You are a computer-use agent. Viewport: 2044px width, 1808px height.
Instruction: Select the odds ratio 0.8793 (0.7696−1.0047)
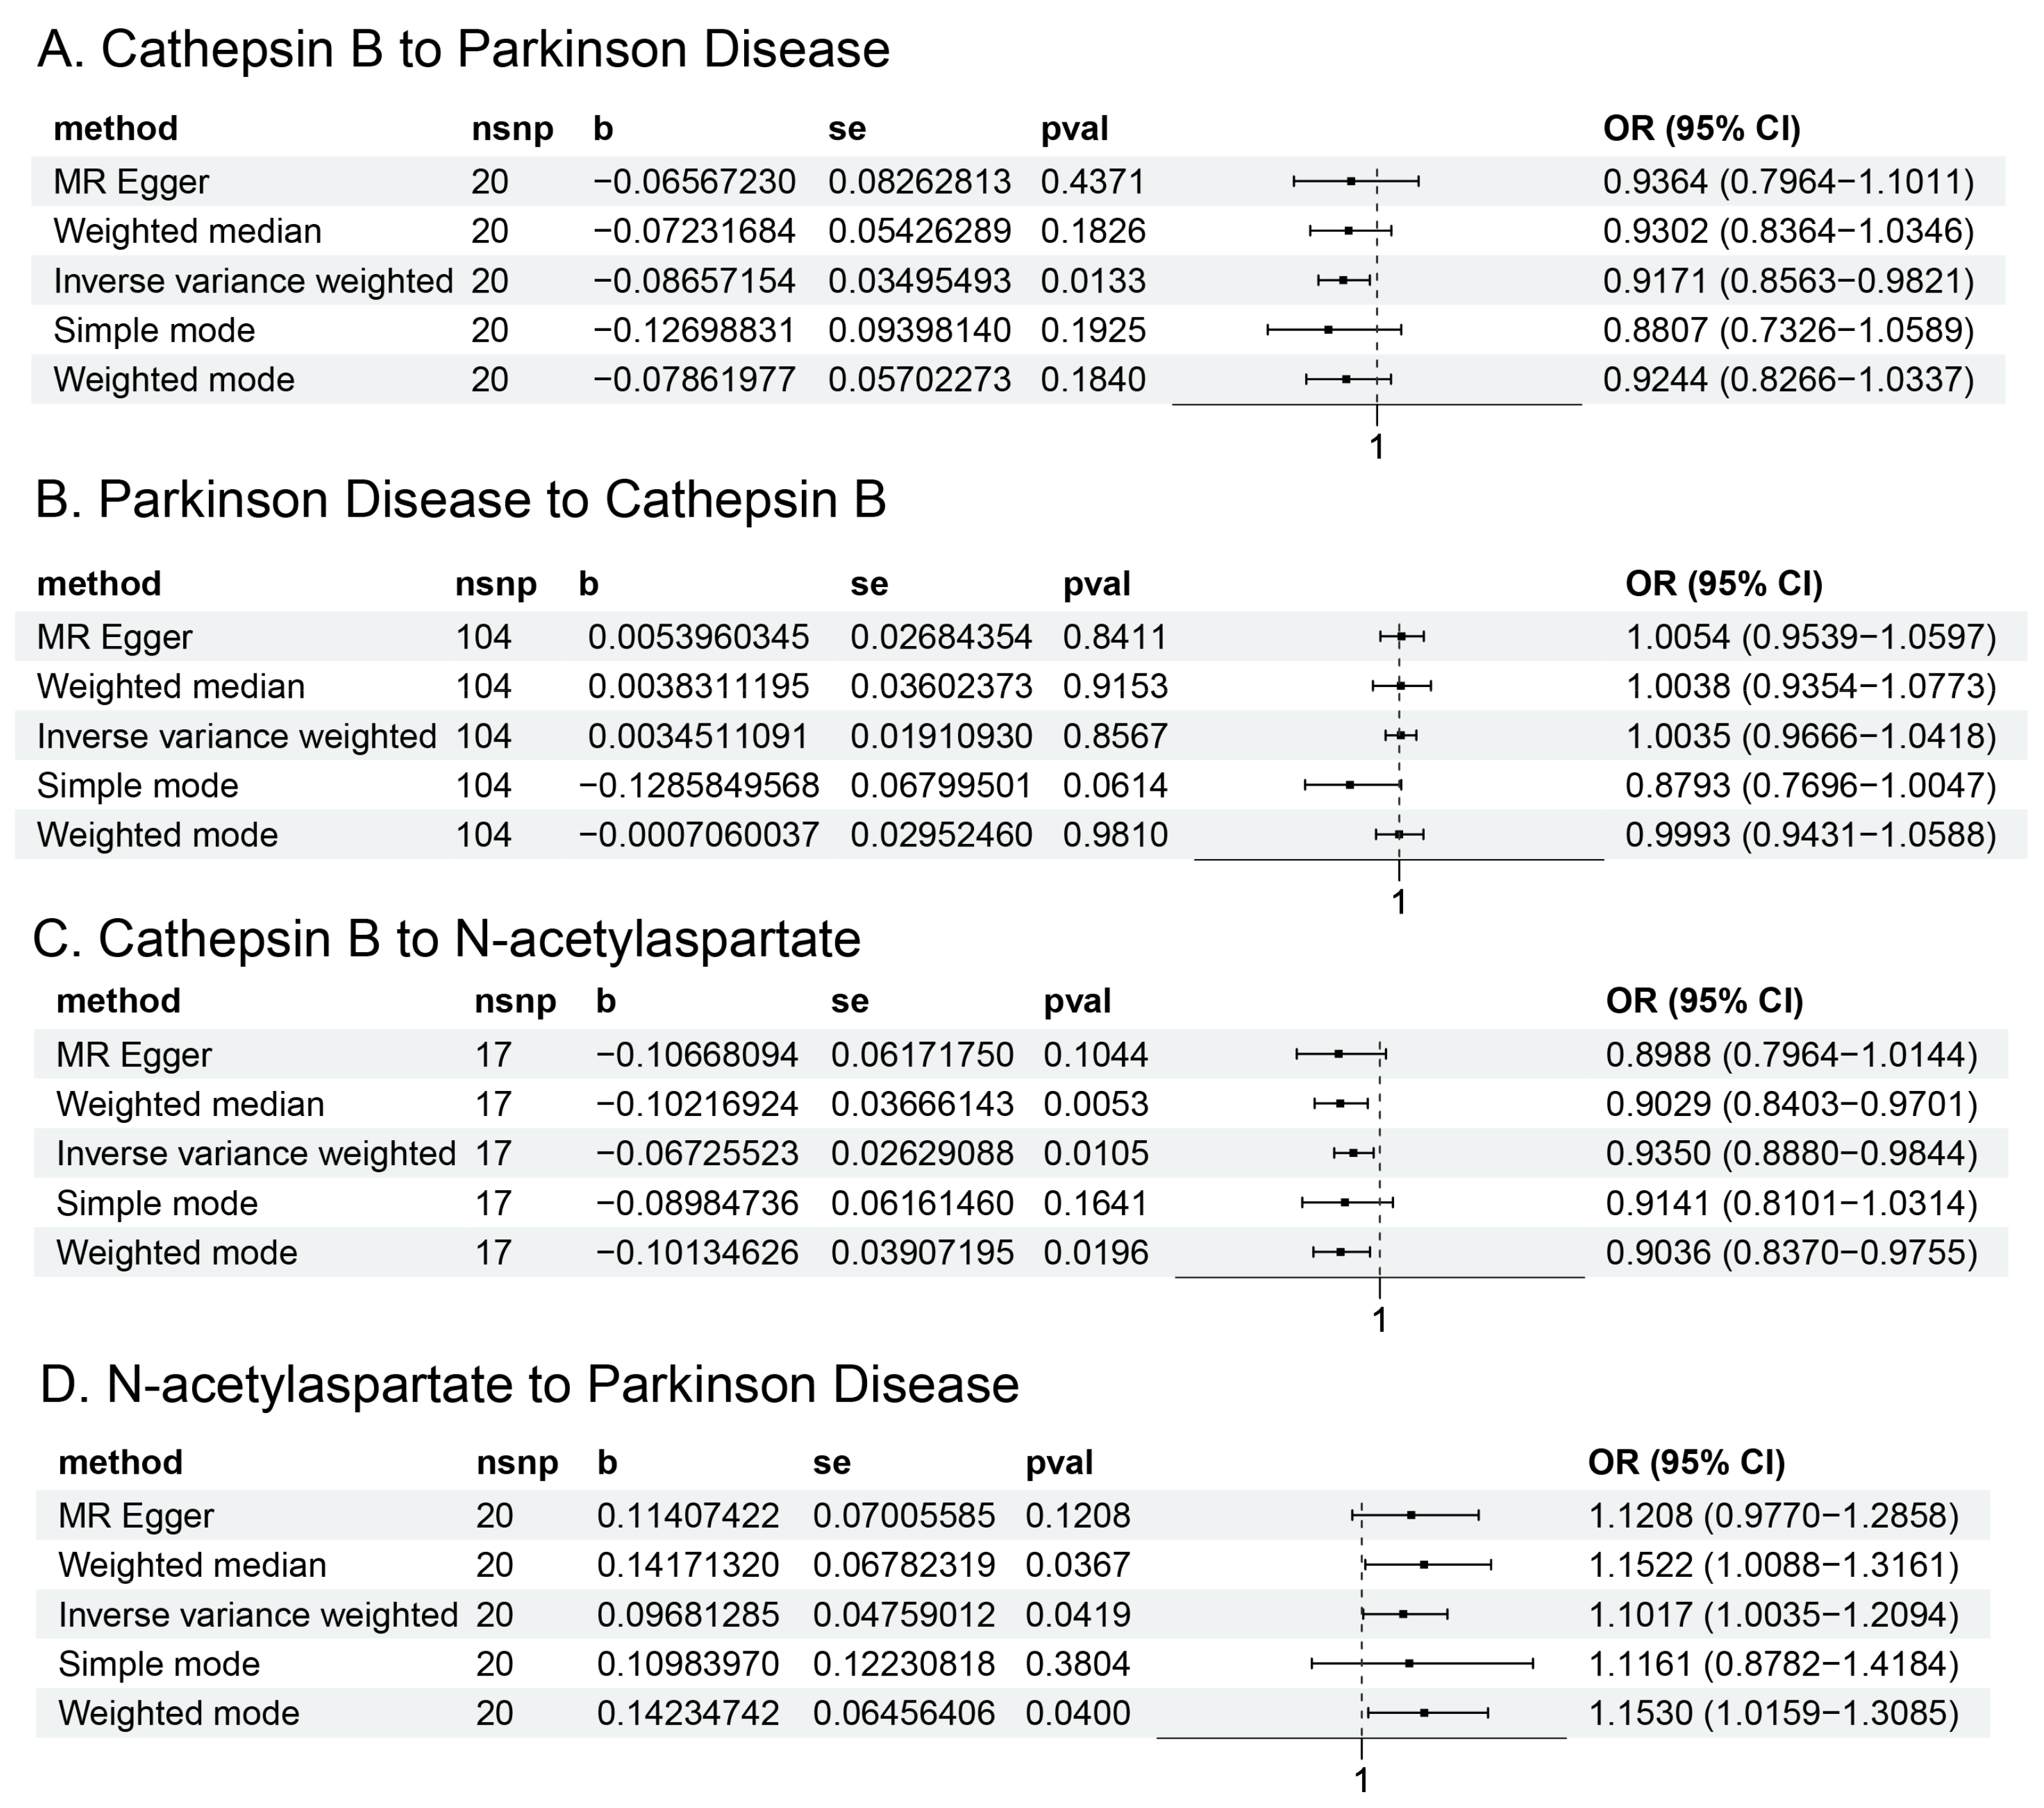click(x=1810, y=786)
